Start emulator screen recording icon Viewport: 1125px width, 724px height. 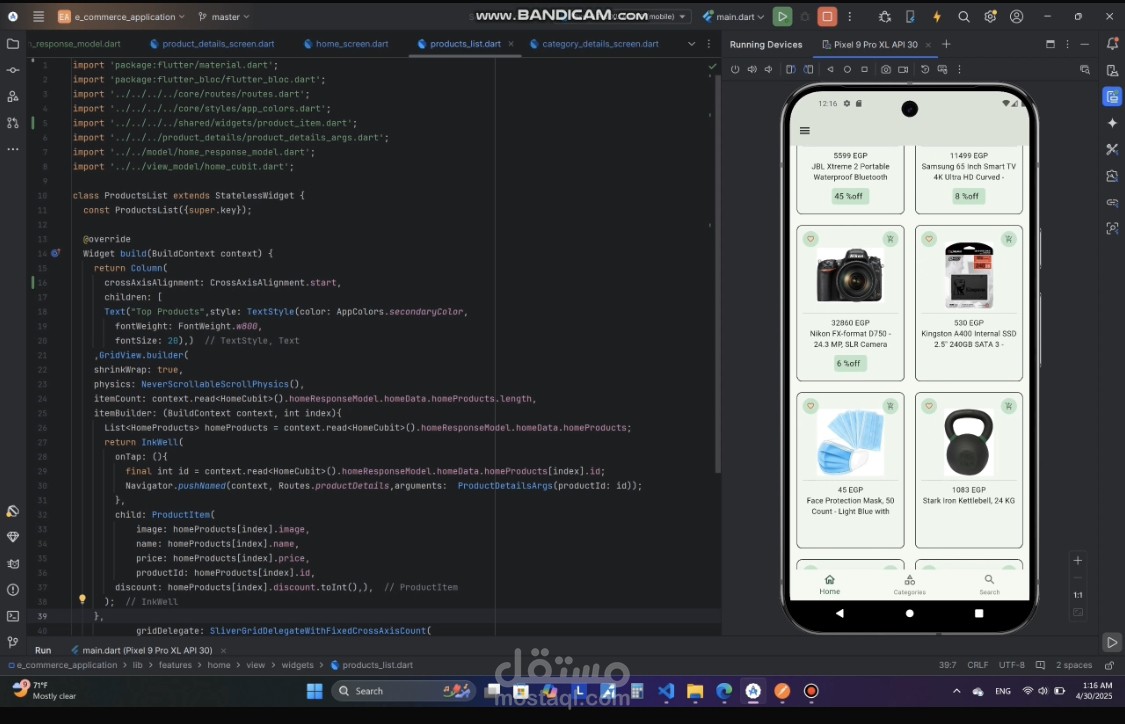[x=903, y=70]
